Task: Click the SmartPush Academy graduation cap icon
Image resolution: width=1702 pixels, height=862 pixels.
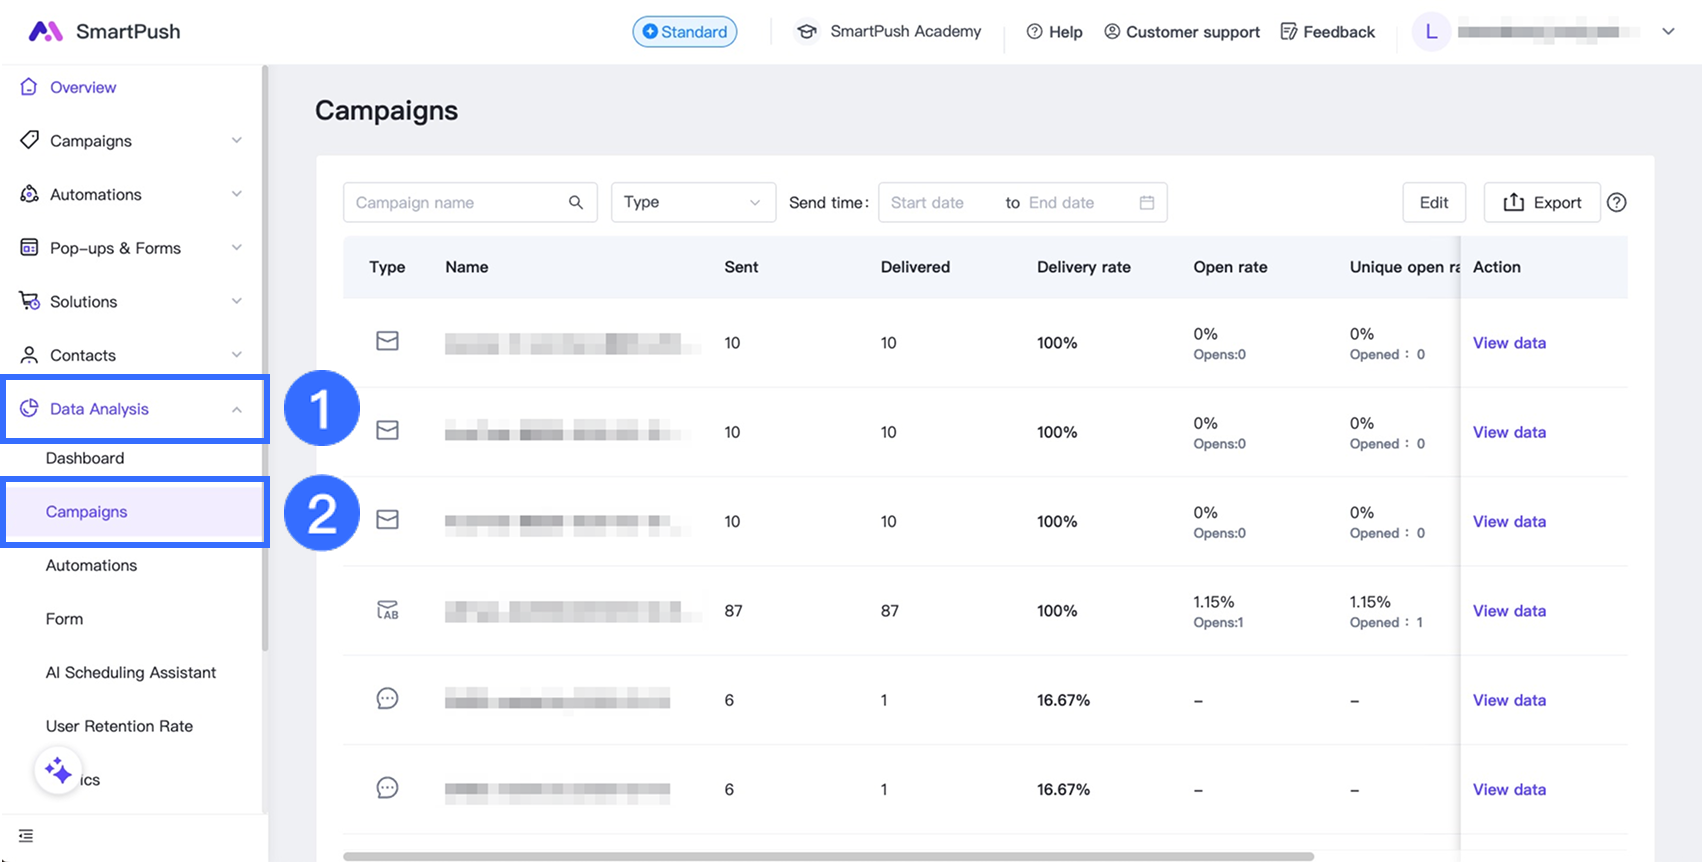Action: [x=806, y=32]
